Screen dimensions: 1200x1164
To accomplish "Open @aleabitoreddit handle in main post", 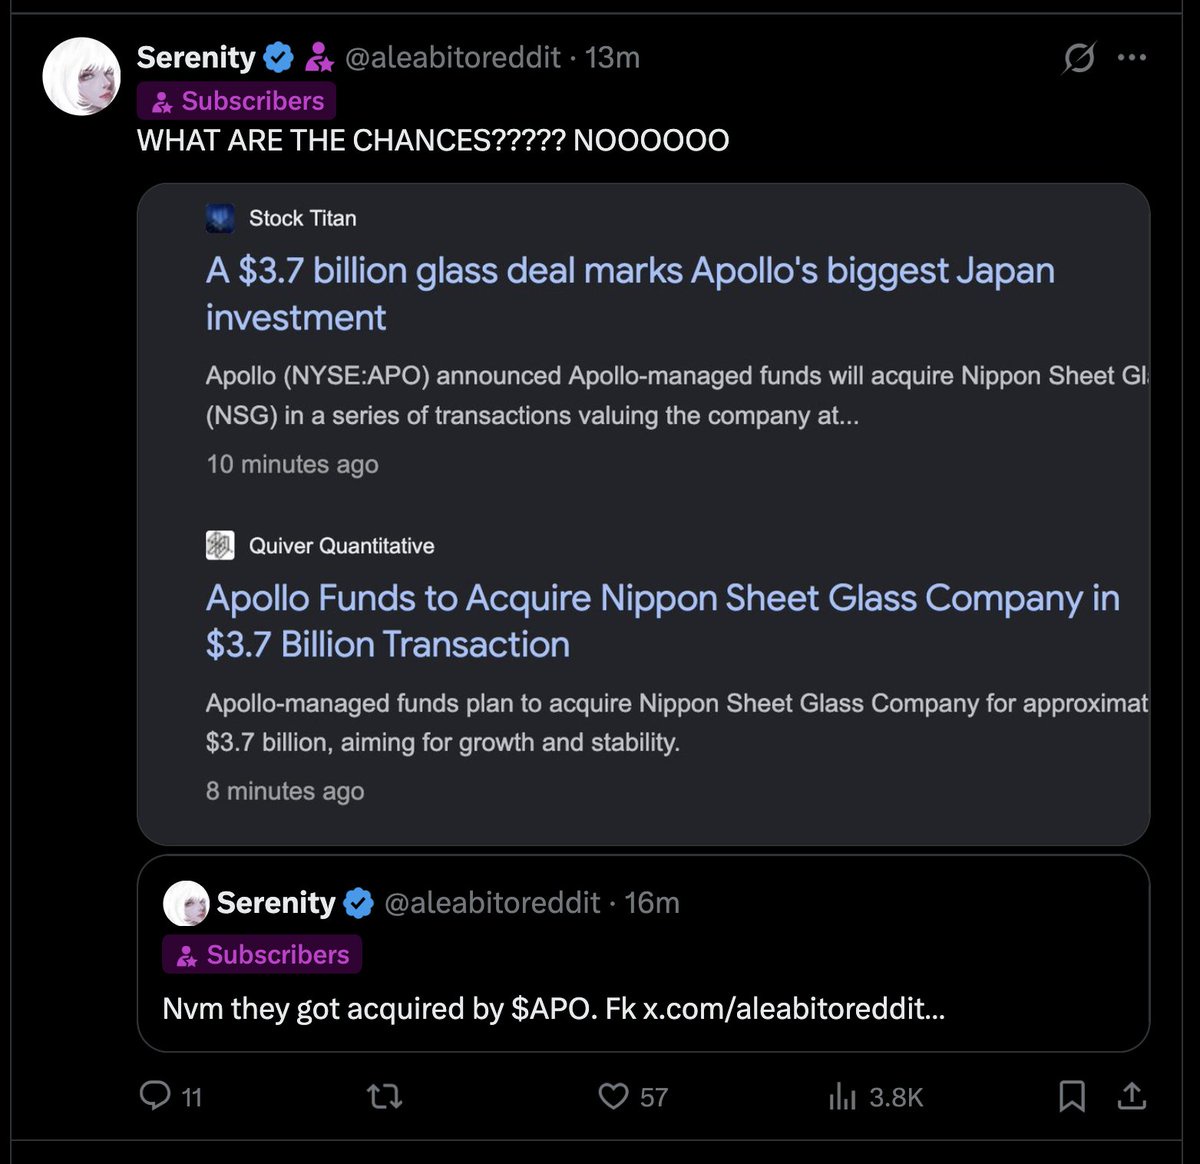I will 452,58.
